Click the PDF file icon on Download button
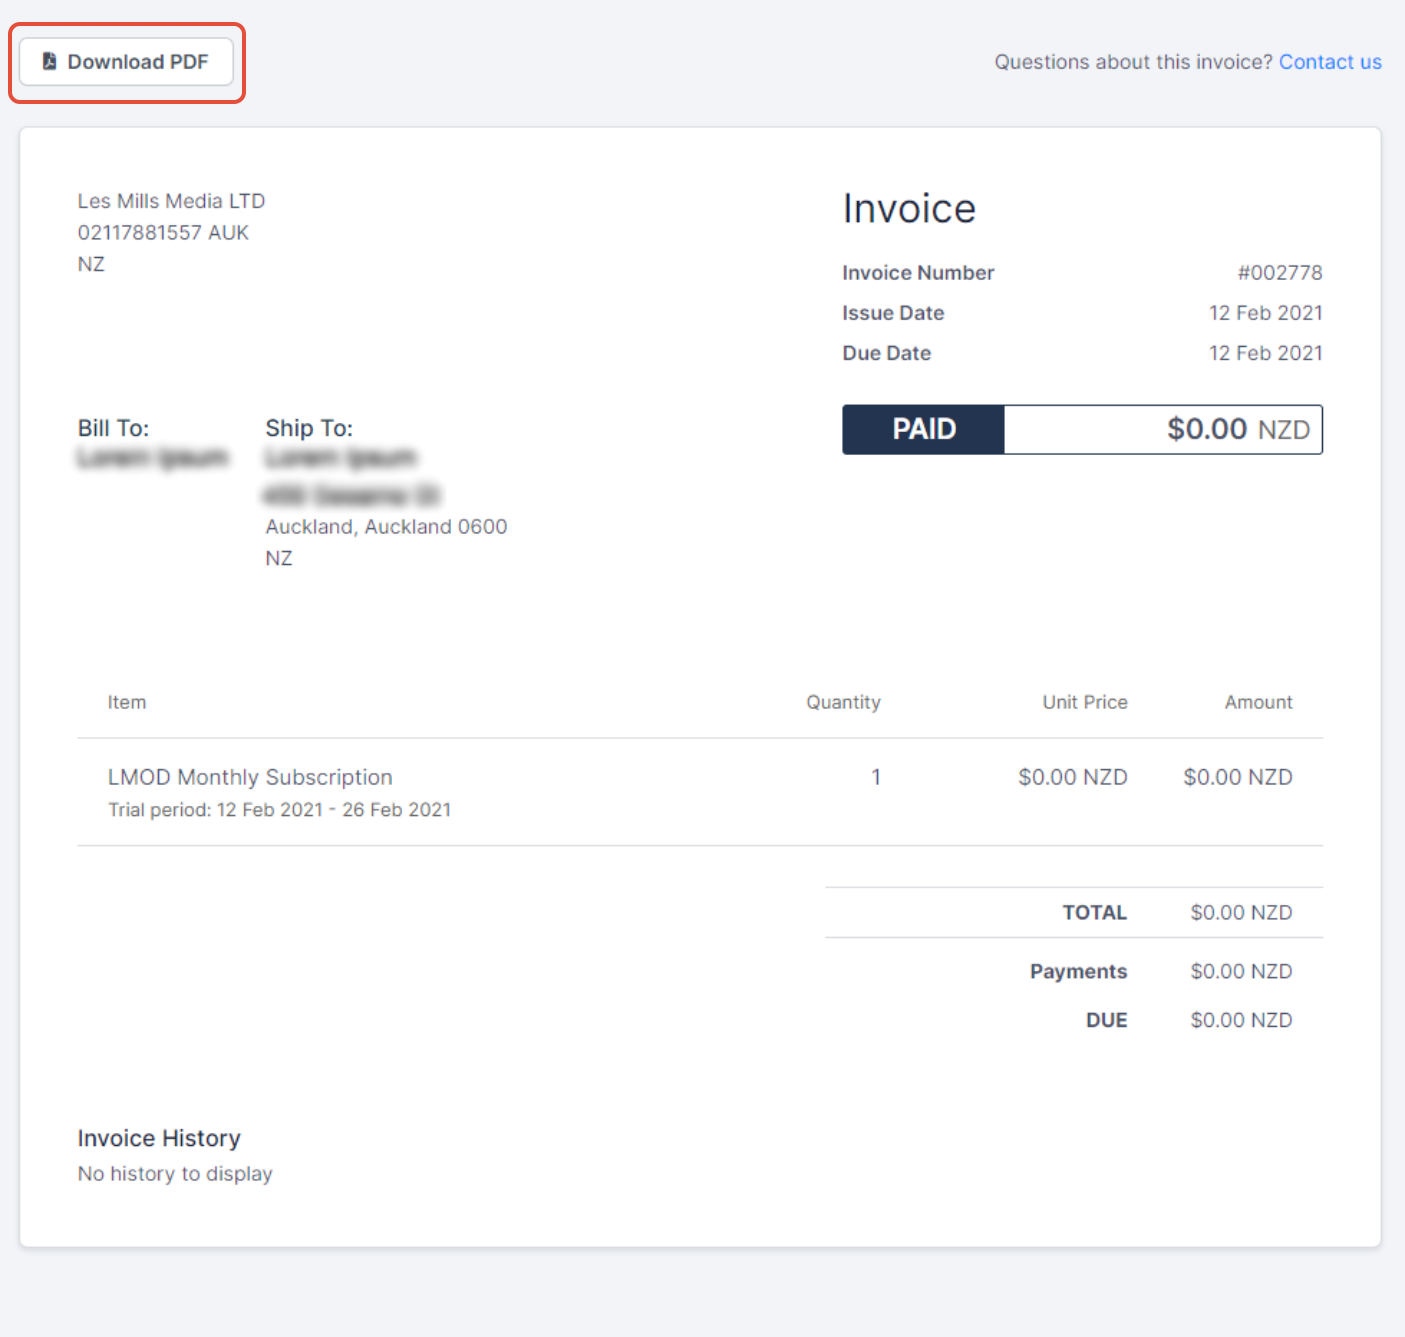The height and width of the screenshot is (1337, 1405). click(x=46, y=61)
